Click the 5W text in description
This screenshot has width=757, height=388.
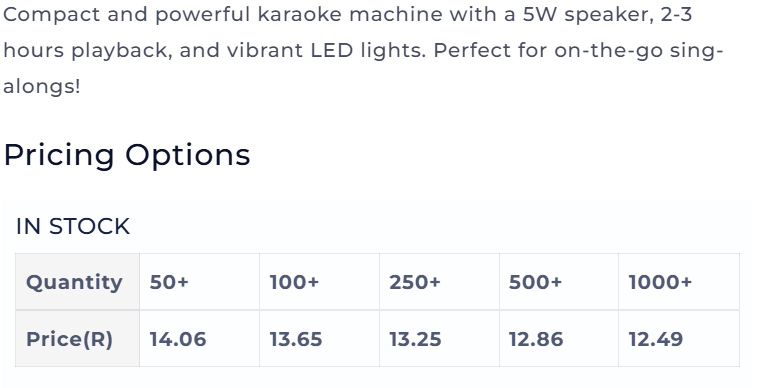coord(540,14)
